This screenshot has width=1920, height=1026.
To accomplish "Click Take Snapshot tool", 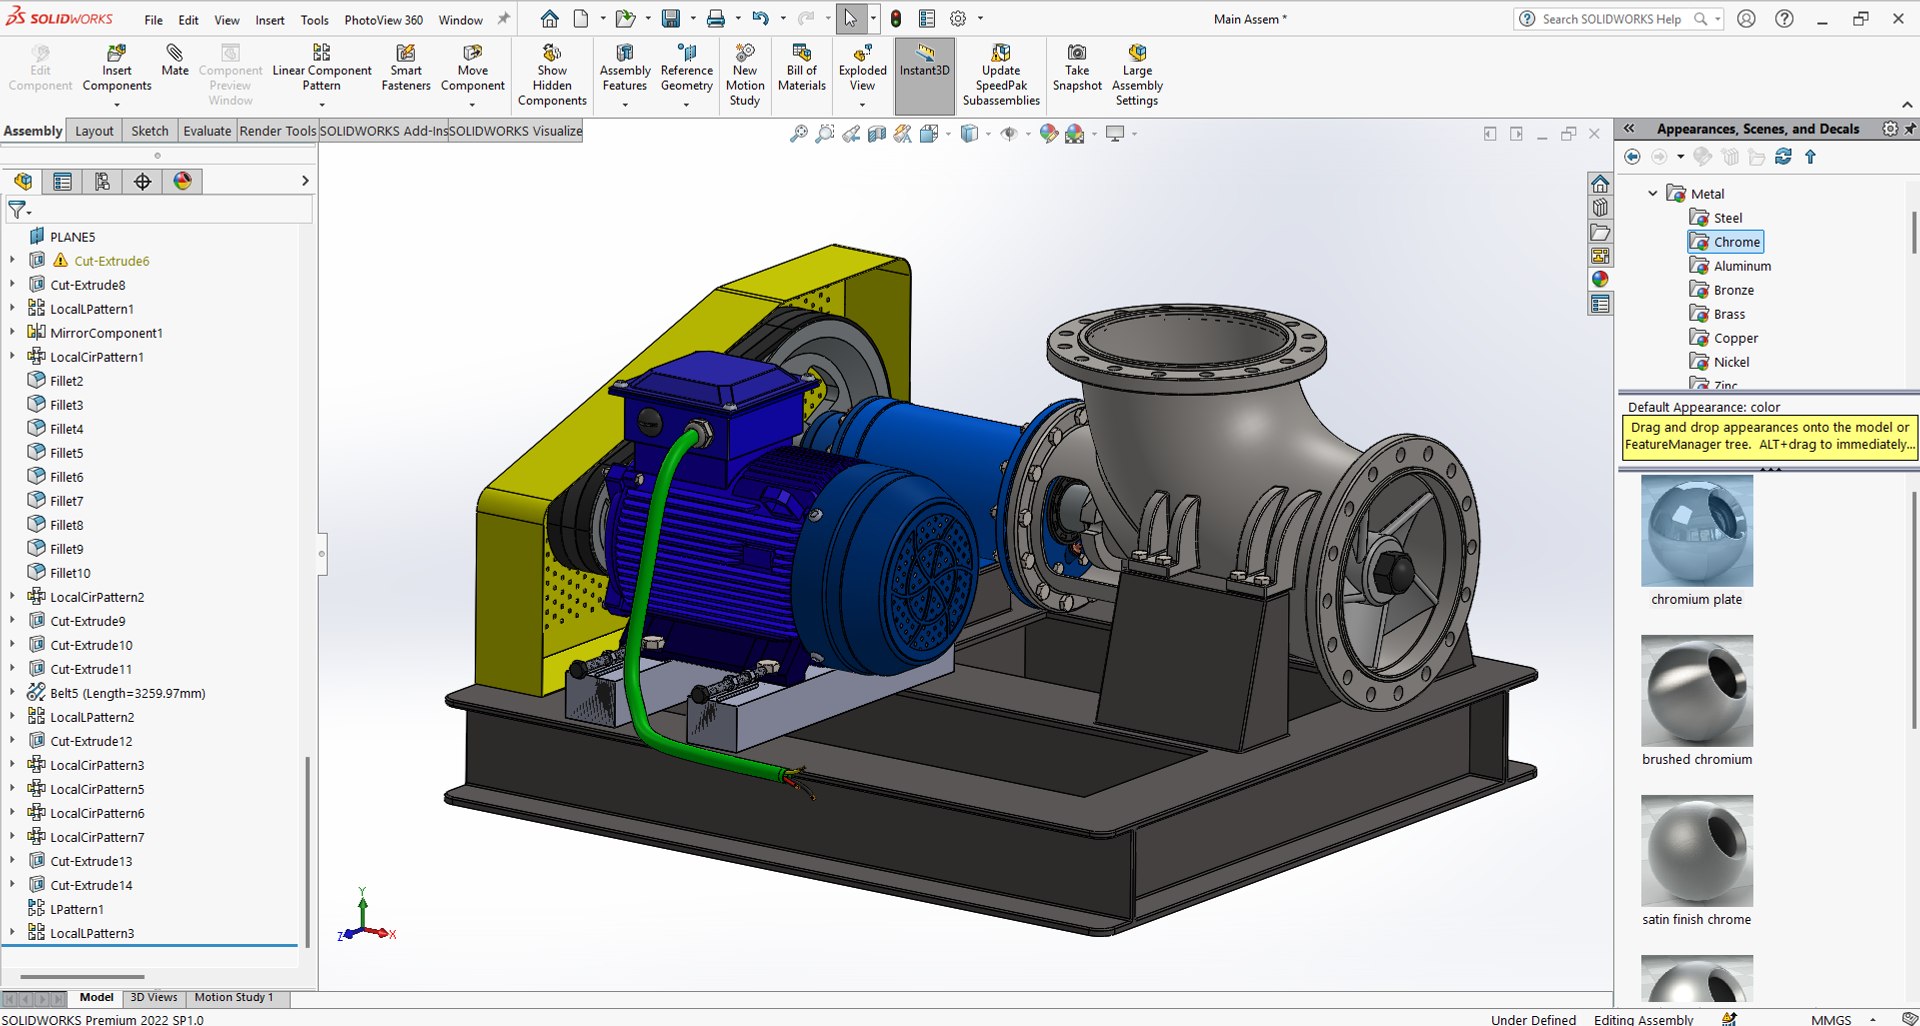I will pos(1077,68).
